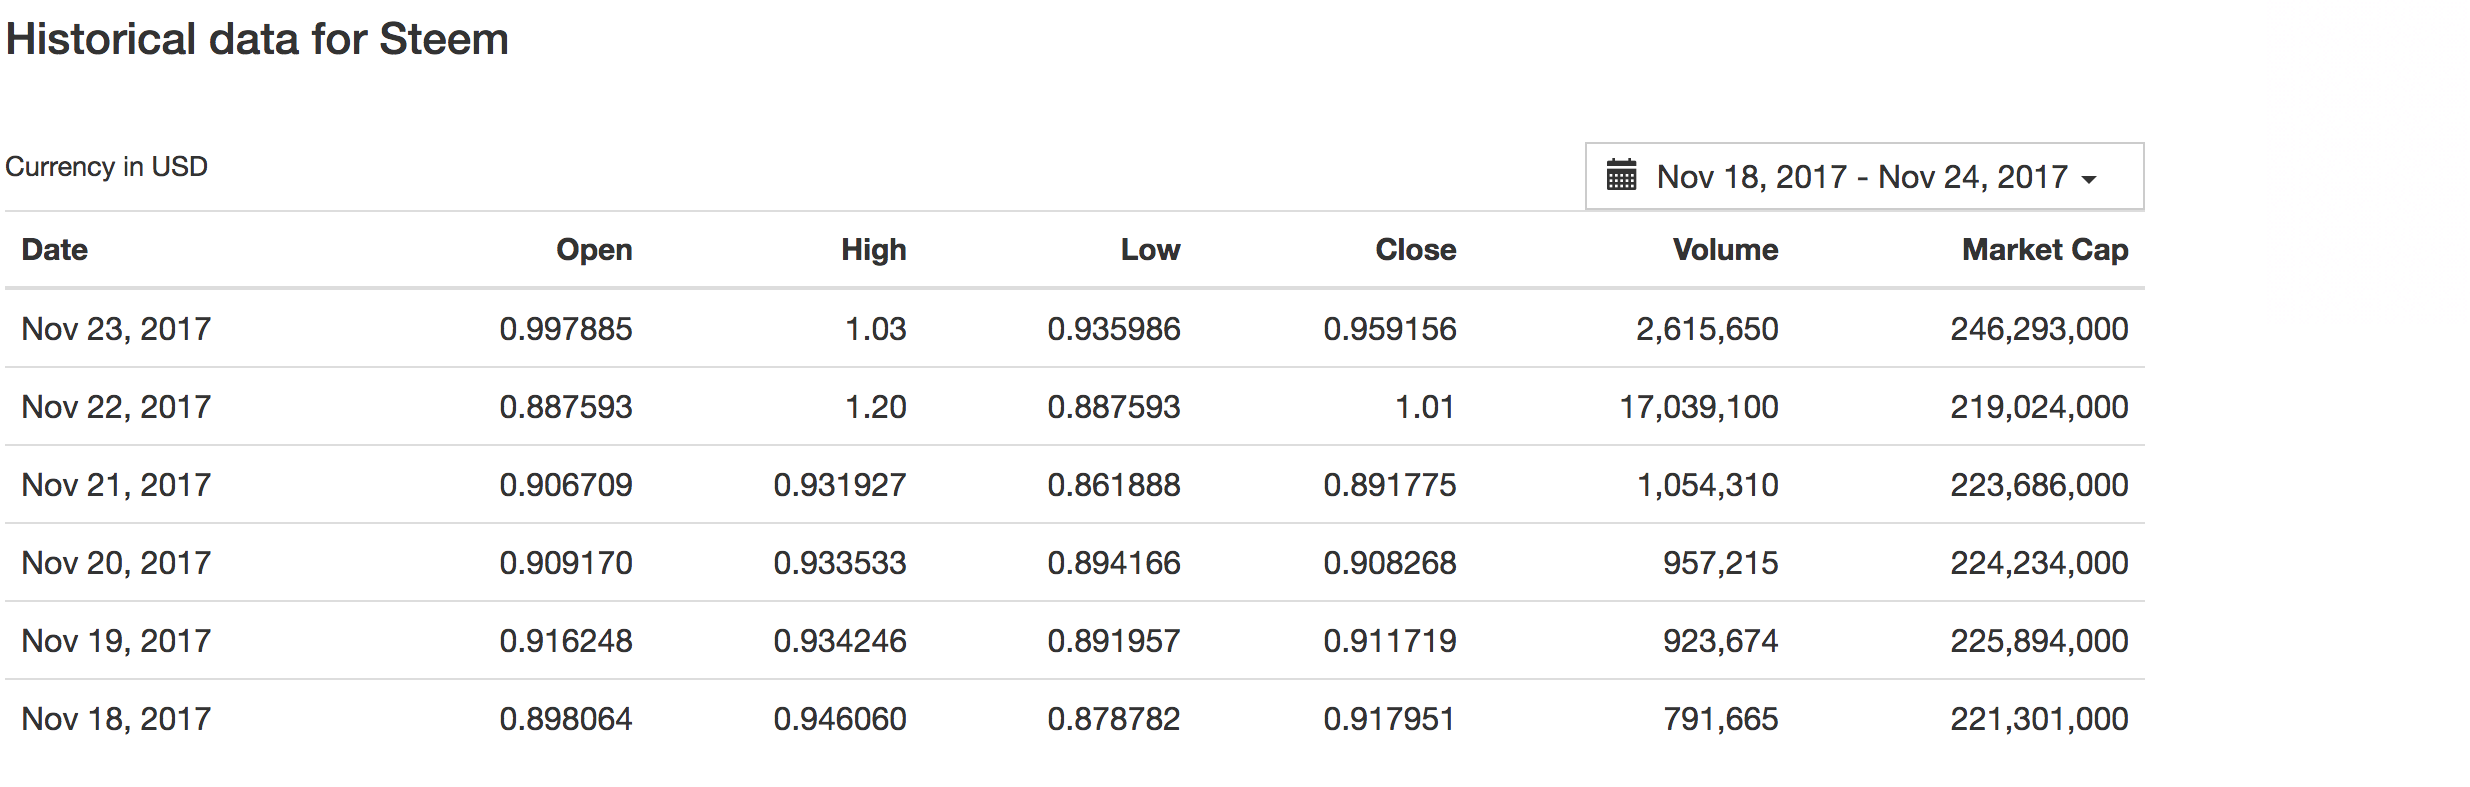Open the date range dropdown arrow
Screen dimensions: 2470x787
(2089, 180)
